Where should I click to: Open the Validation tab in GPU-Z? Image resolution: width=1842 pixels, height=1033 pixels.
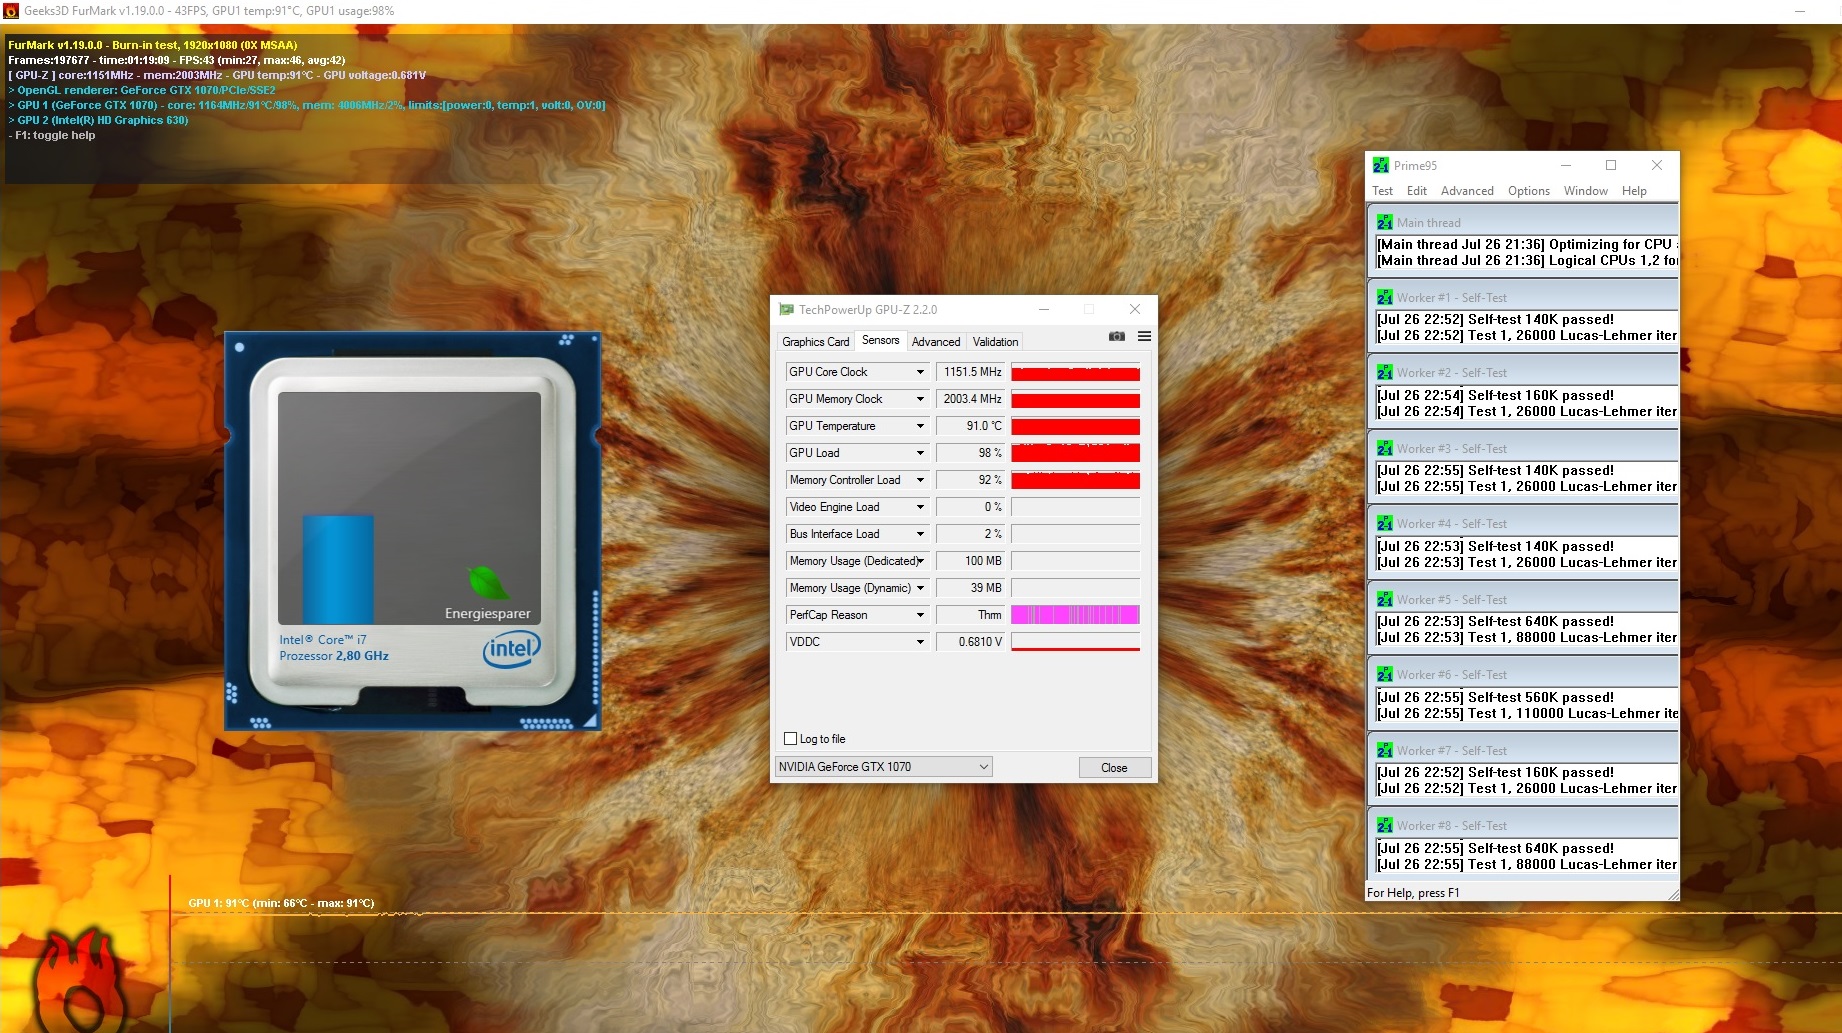996,342
